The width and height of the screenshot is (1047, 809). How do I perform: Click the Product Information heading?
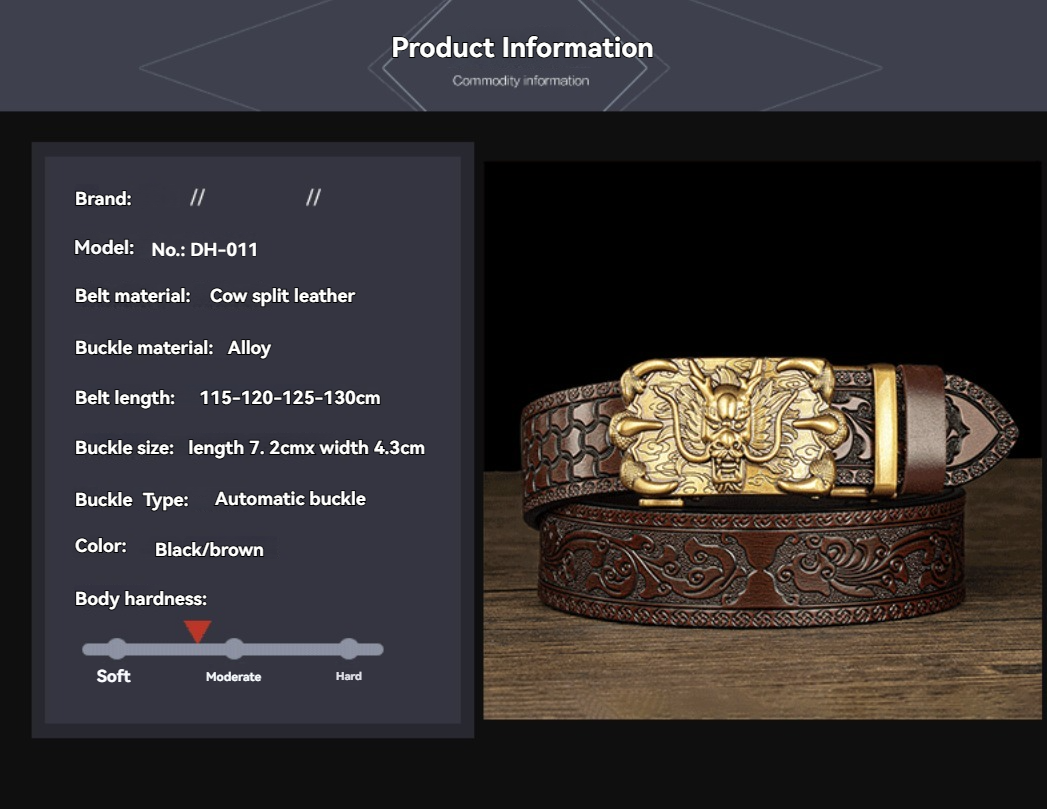pos(522,47)
